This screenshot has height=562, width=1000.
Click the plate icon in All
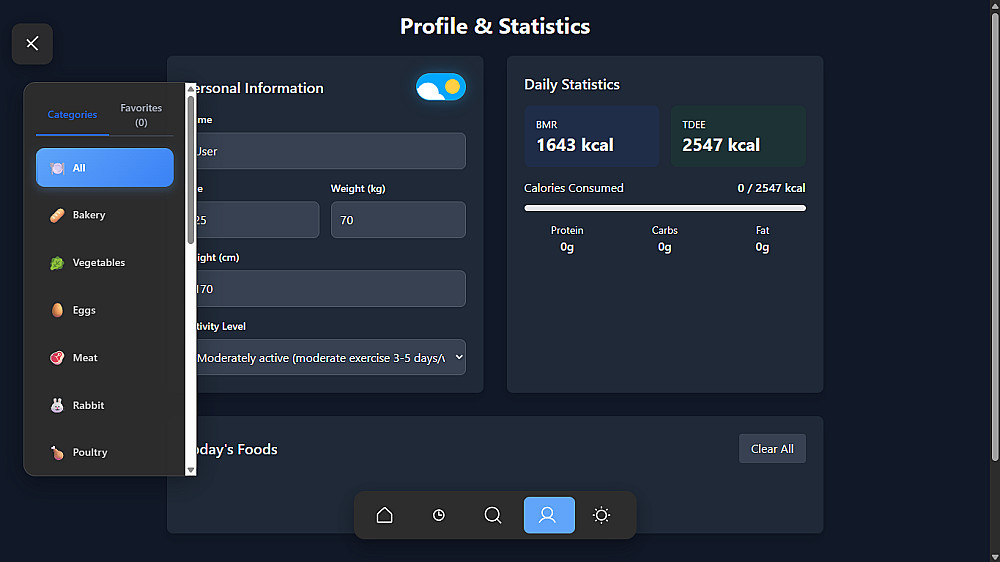[57, 168]
